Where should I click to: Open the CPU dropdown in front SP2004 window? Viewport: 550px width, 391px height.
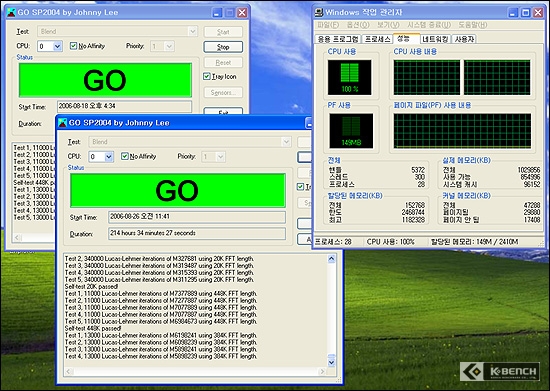point(109,157)
